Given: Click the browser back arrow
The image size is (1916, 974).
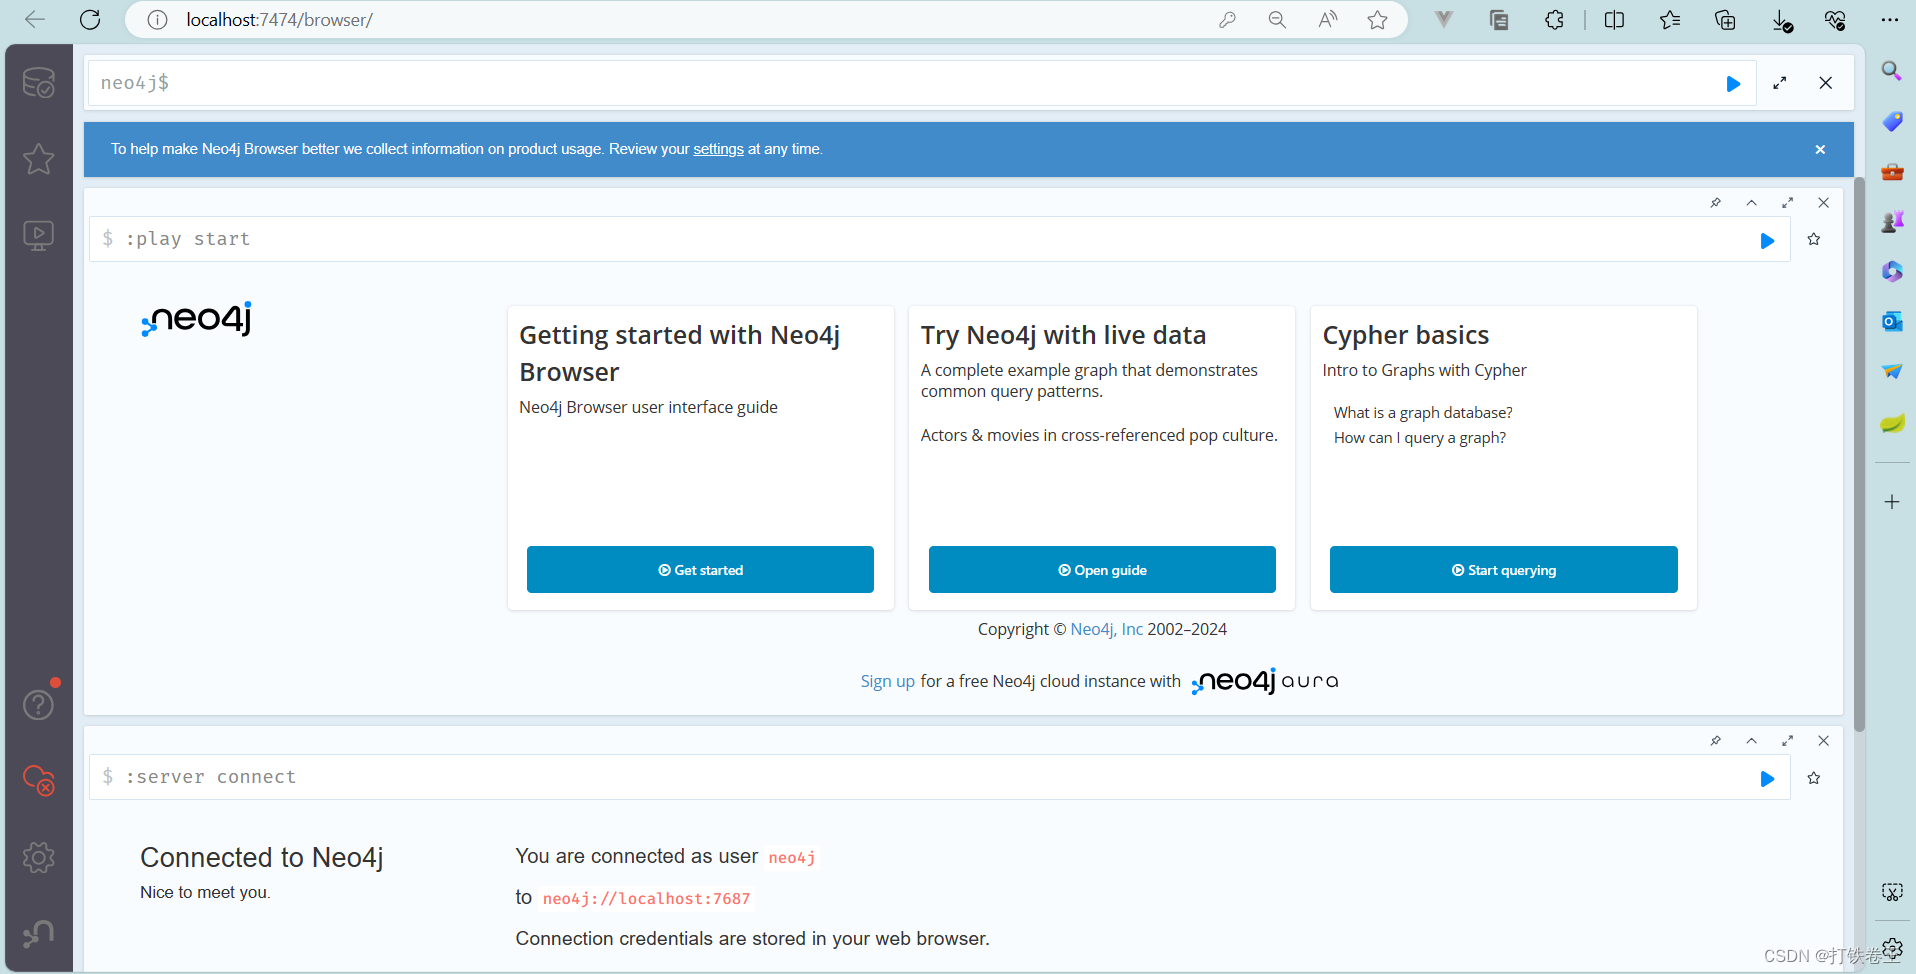Looking at the screenshot, I should point(35,20).
